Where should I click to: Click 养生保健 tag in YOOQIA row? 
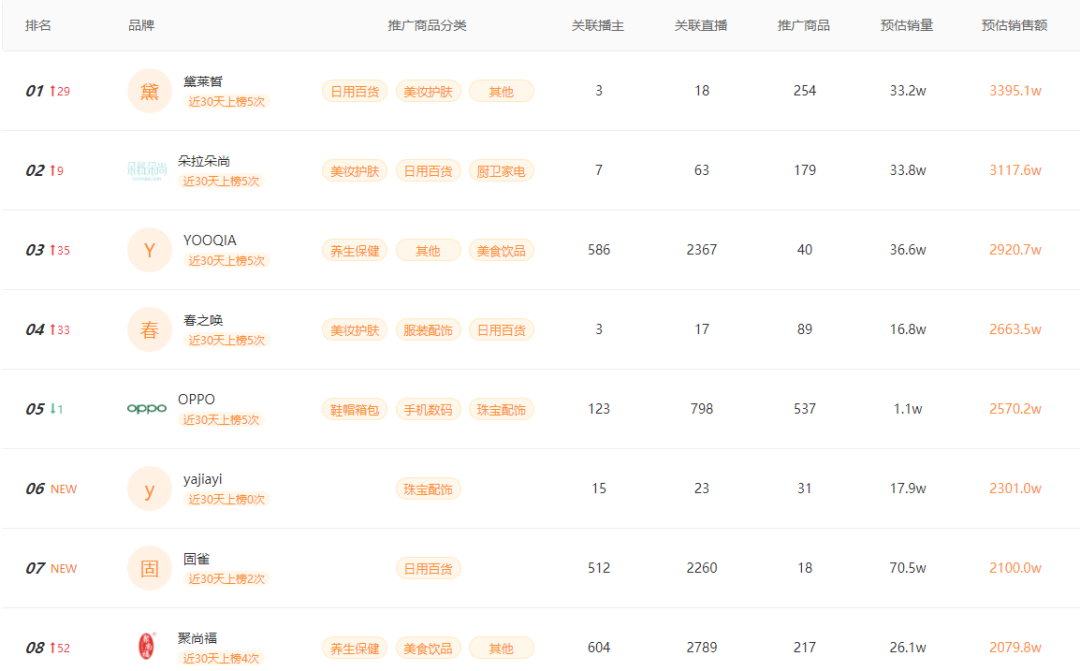coord(355,251)
